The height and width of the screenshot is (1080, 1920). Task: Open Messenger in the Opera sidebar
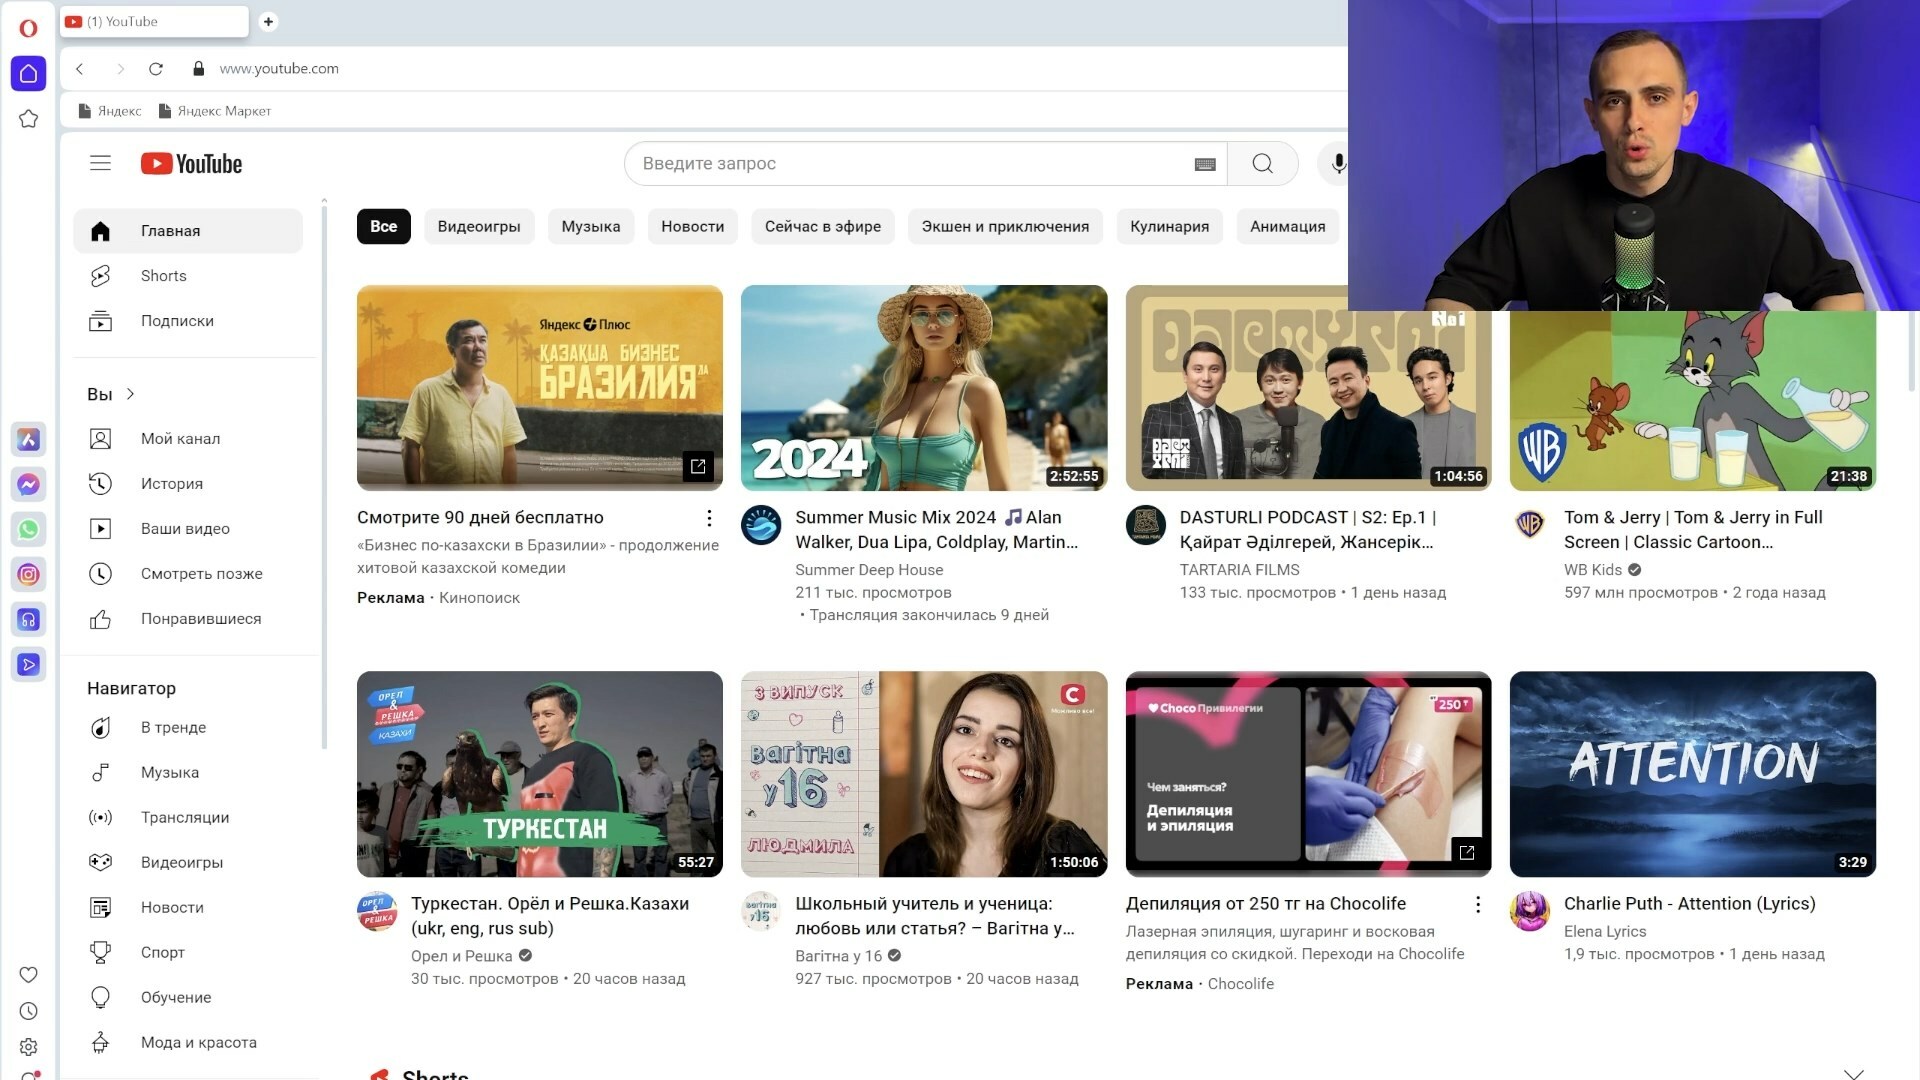28,484
